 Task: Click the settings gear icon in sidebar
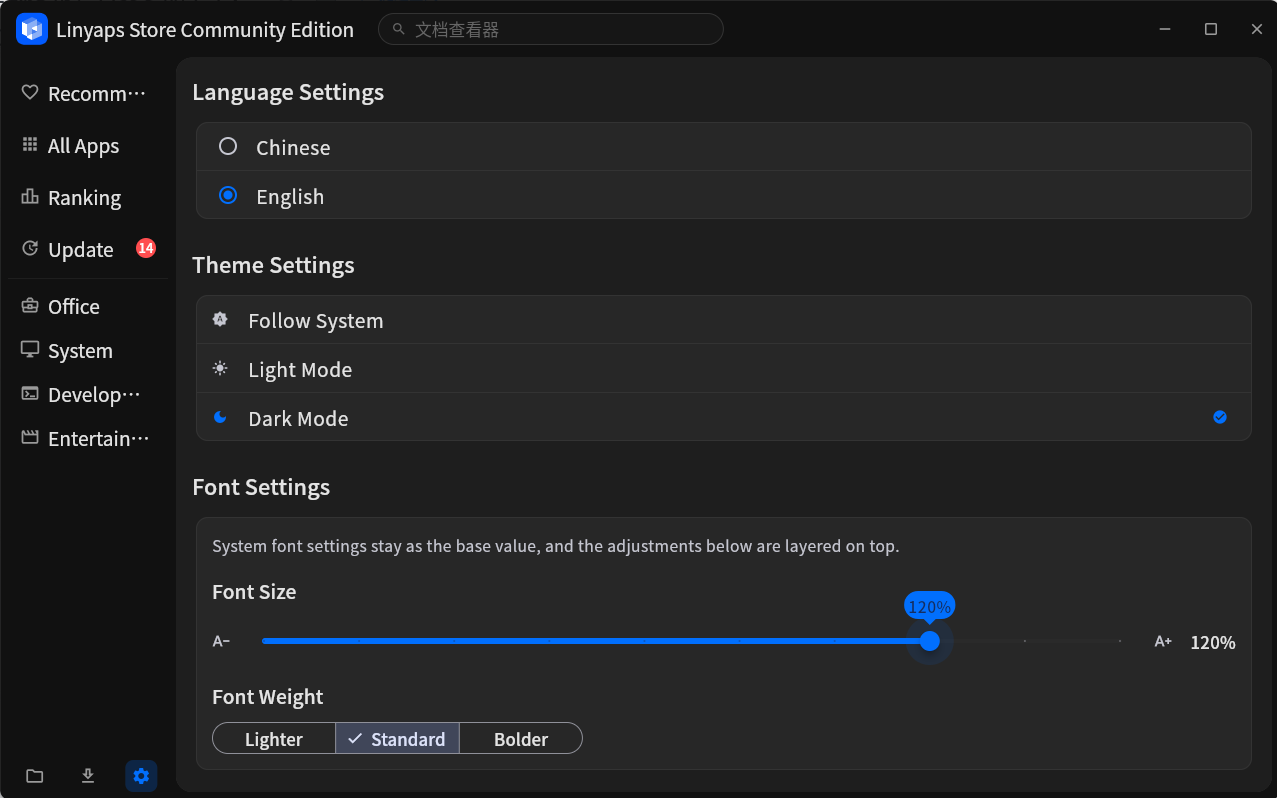[141, 776]
